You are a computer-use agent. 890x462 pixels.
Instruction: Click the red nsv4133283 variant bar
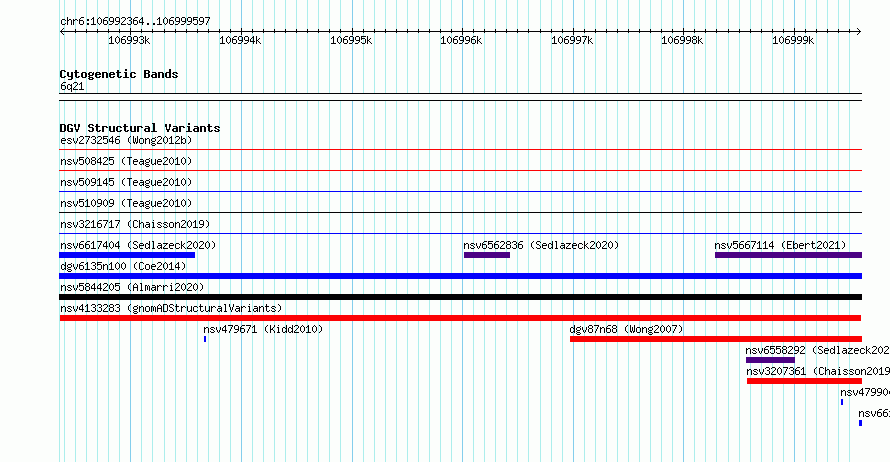pyautogui.click(x=460, y=318)
